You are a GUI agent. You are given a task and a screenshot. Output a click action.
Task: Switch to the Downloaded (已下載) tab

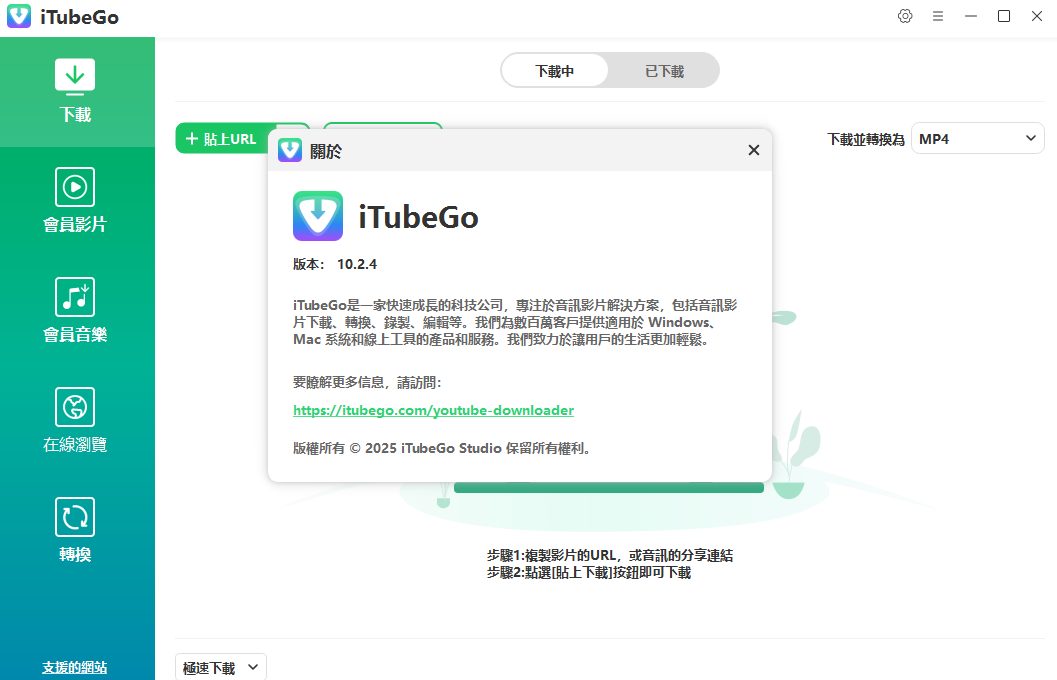point(664,71)
